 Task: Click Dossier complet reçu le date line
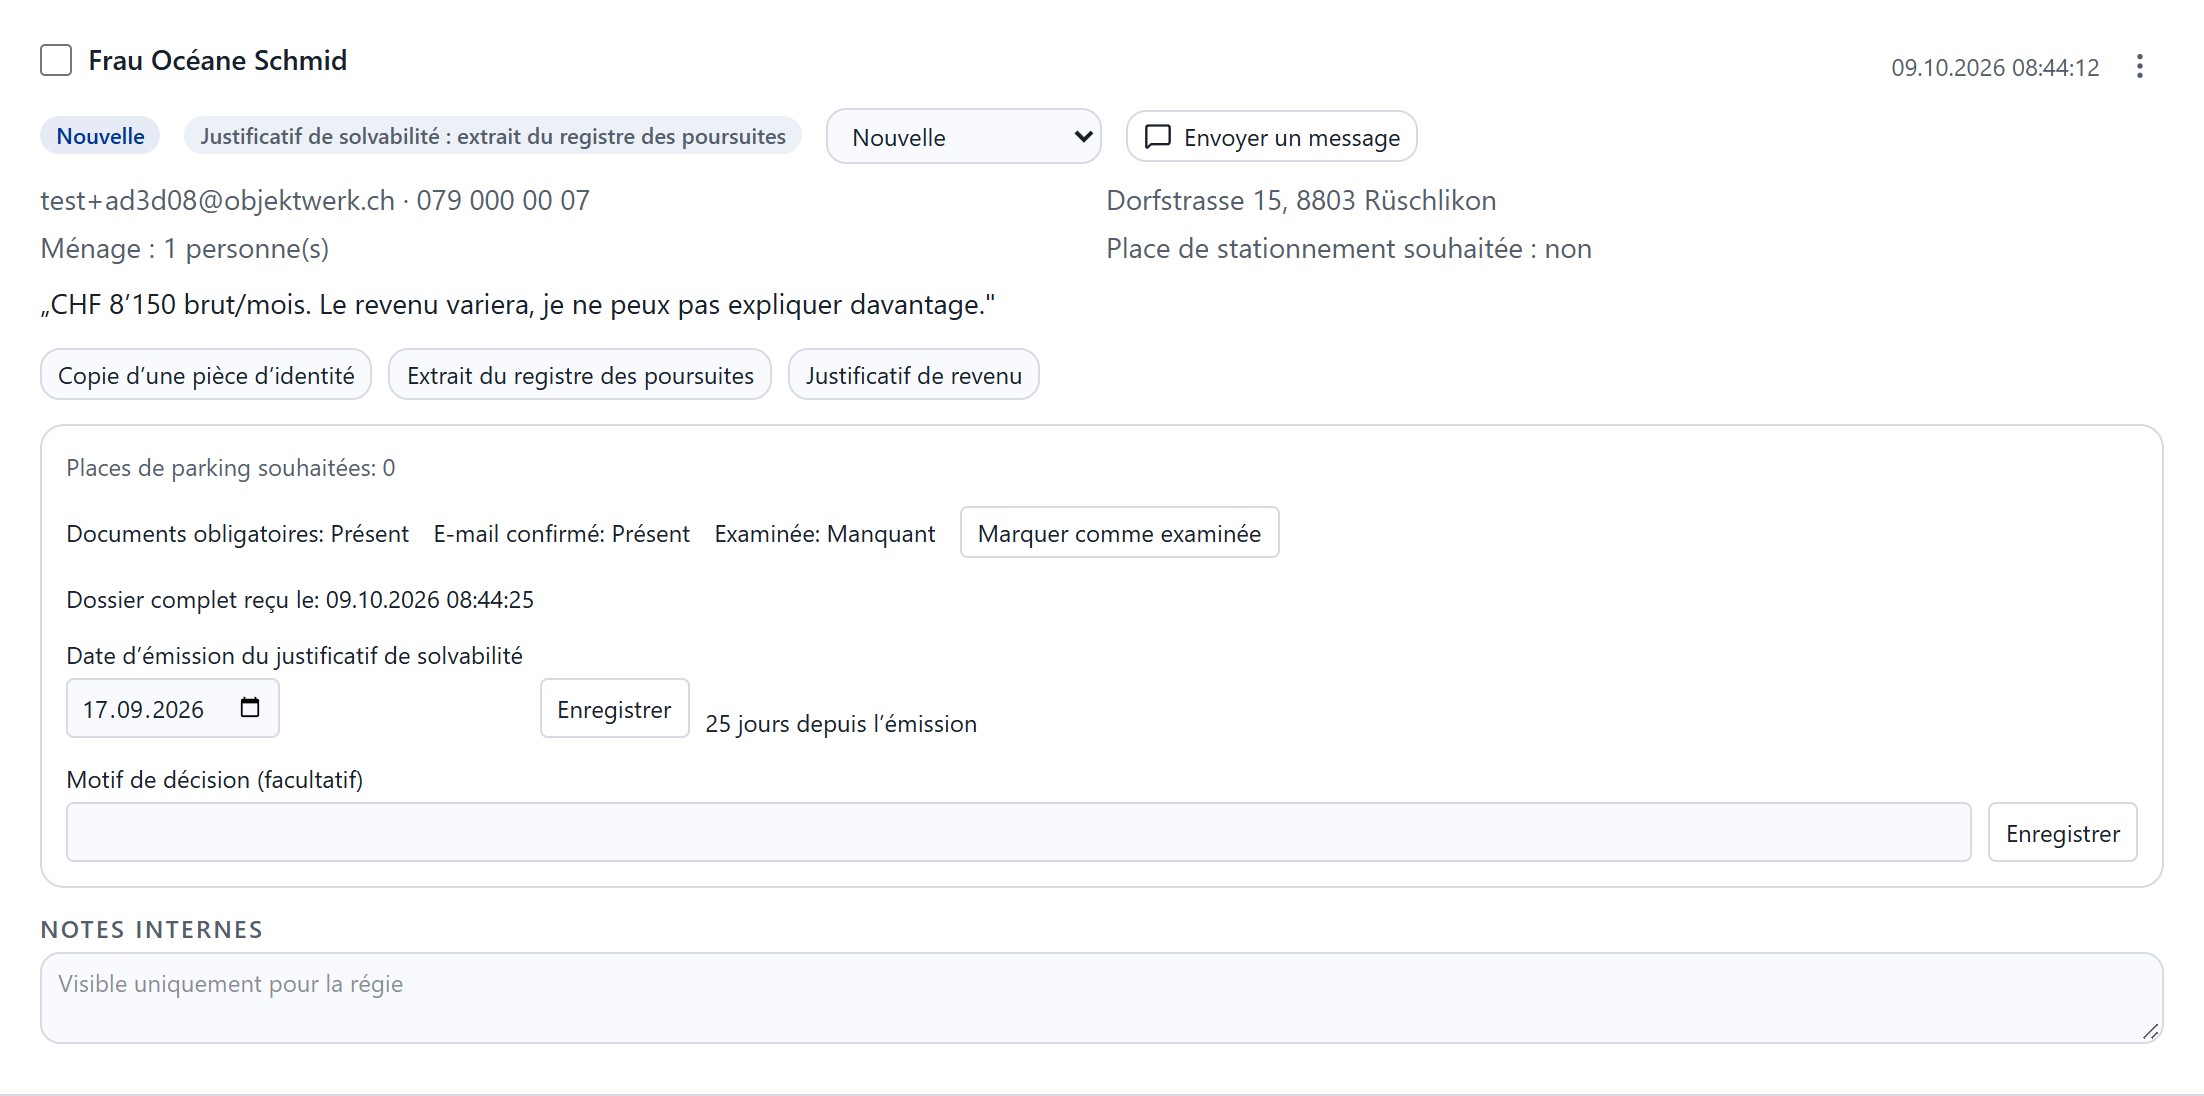(300, 599)
